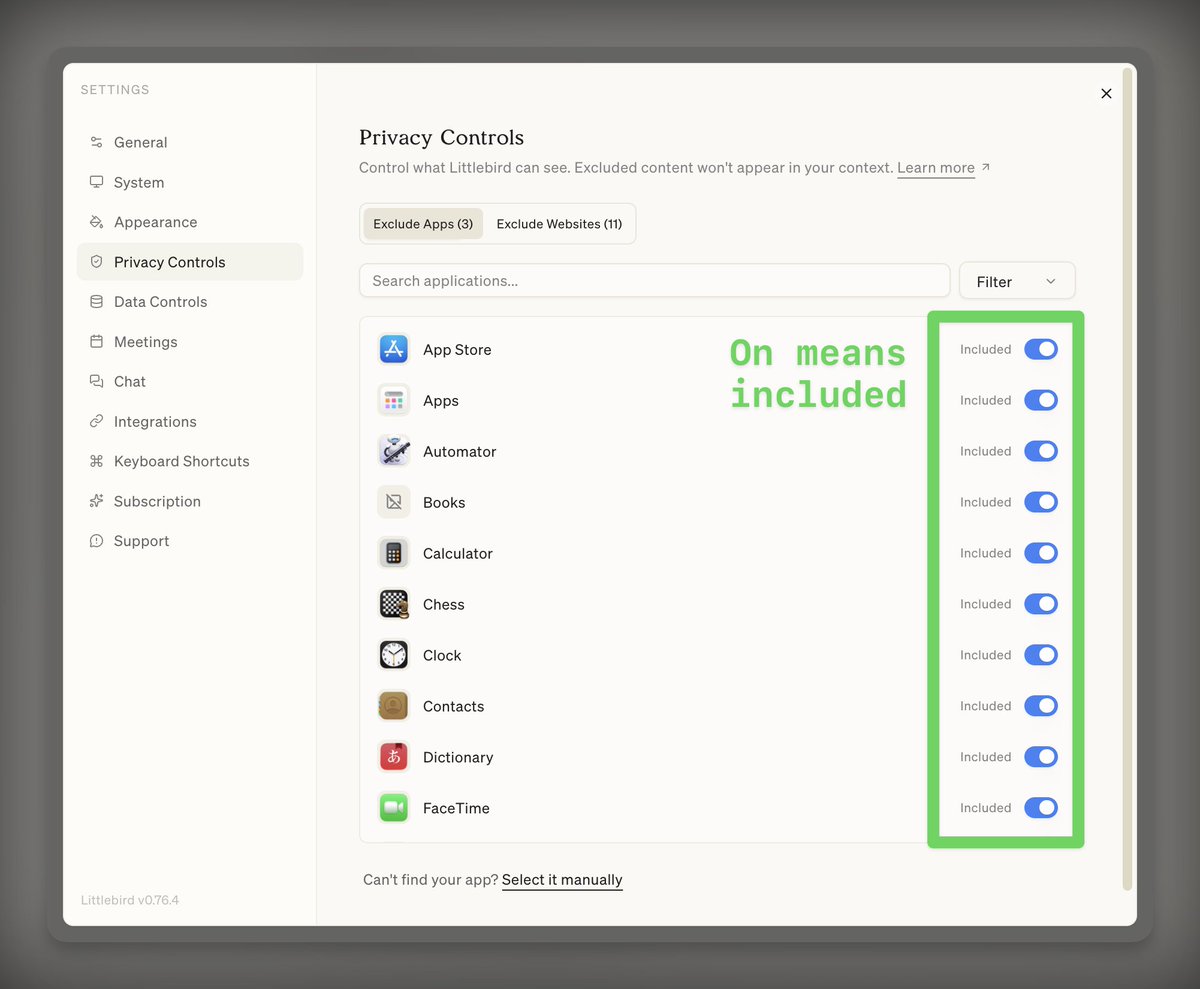The image size is (1200, 989).
Task: Click the Meetings calendar icon
Action: pos(96,342)
